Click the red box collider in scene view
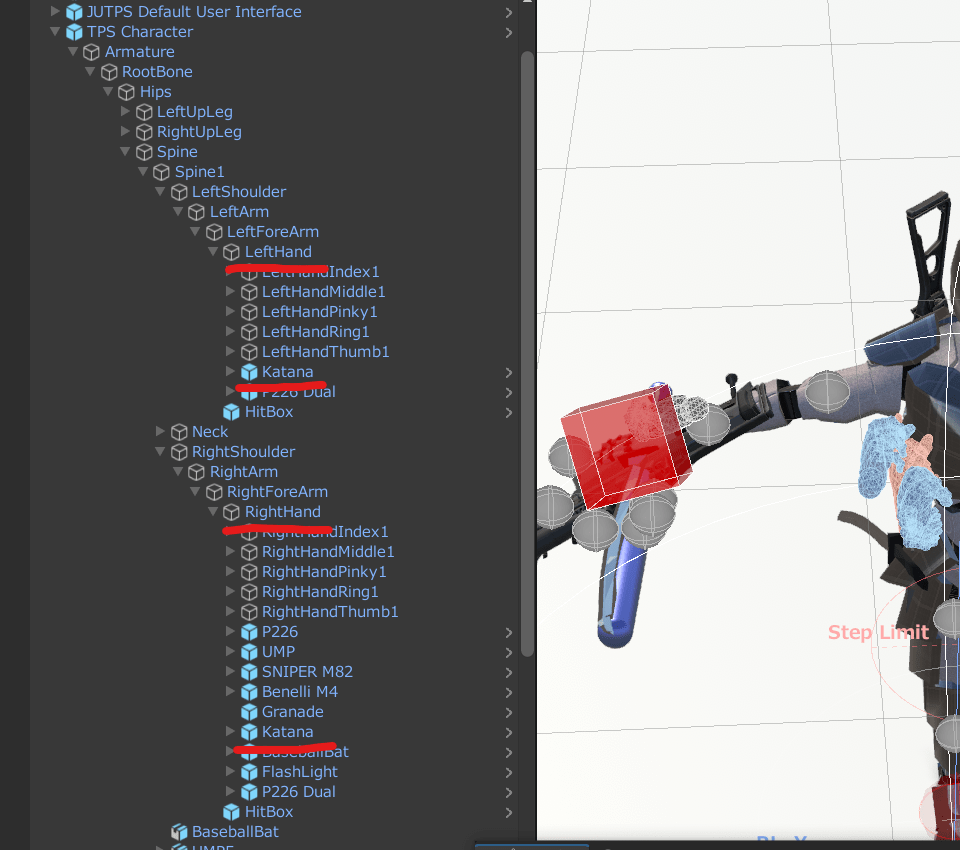 pos(622,450)
